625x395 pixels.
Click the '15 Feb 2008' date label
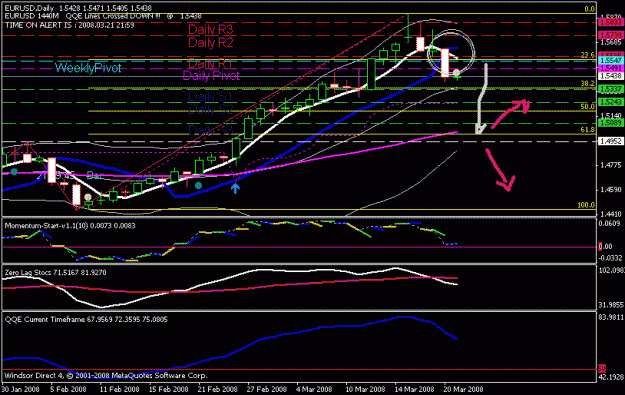[x=168, y=389]
